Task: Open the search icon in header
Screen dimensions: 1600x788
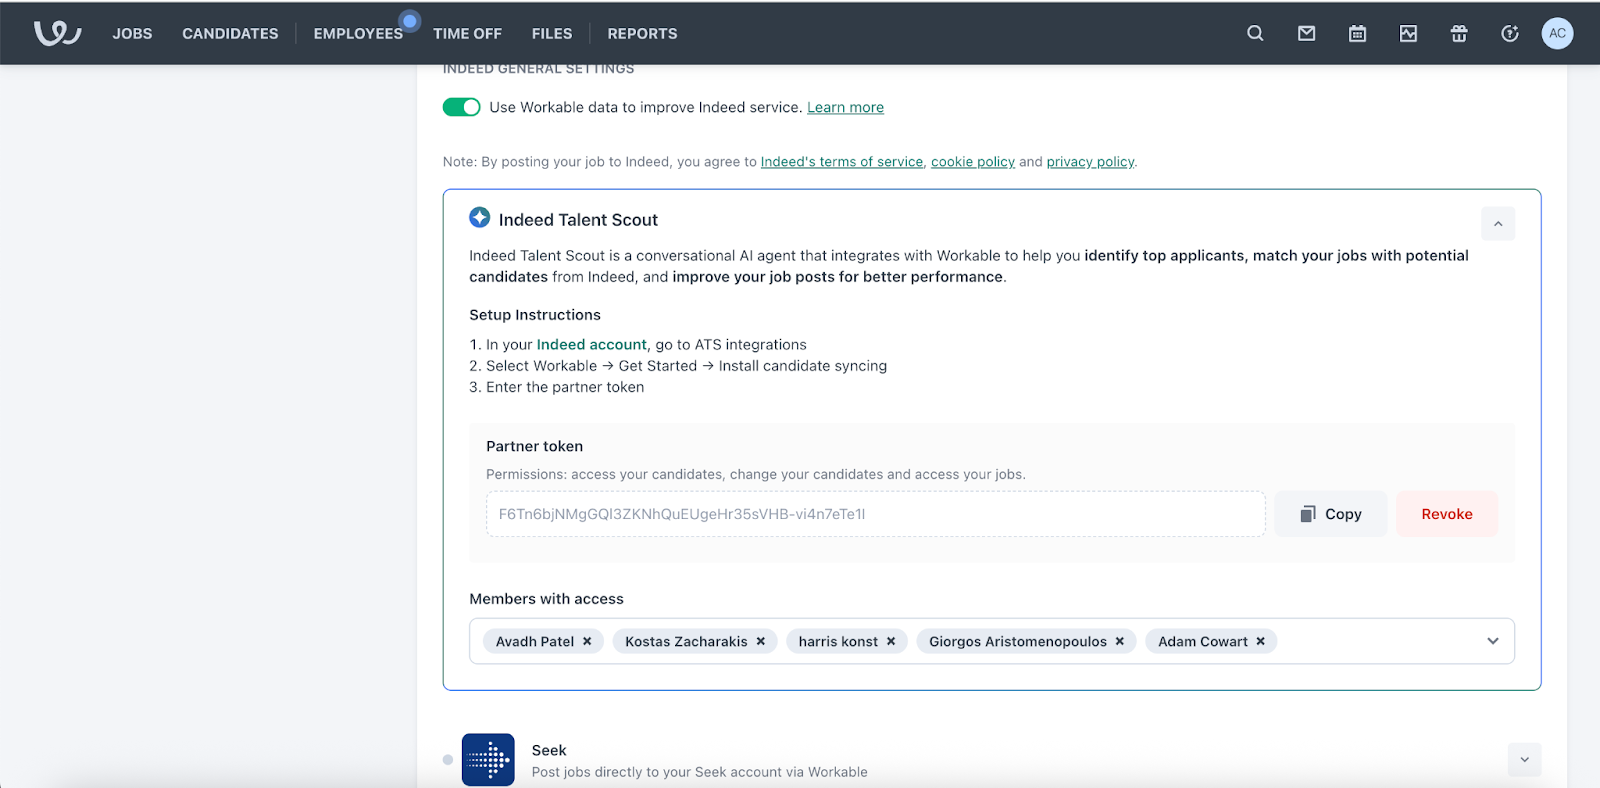Action: [x=1255, y=33]
